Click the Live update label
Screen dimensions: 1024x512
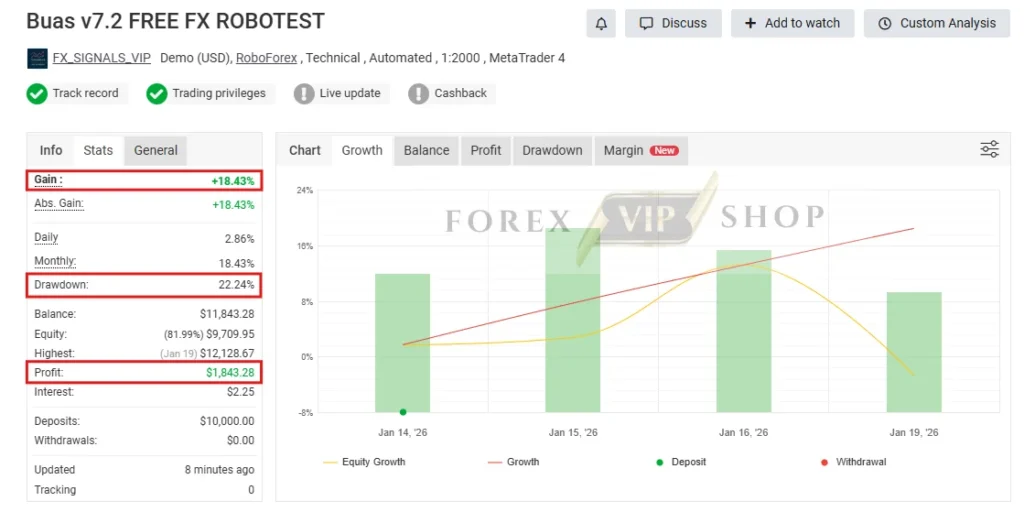click(350, 93)
